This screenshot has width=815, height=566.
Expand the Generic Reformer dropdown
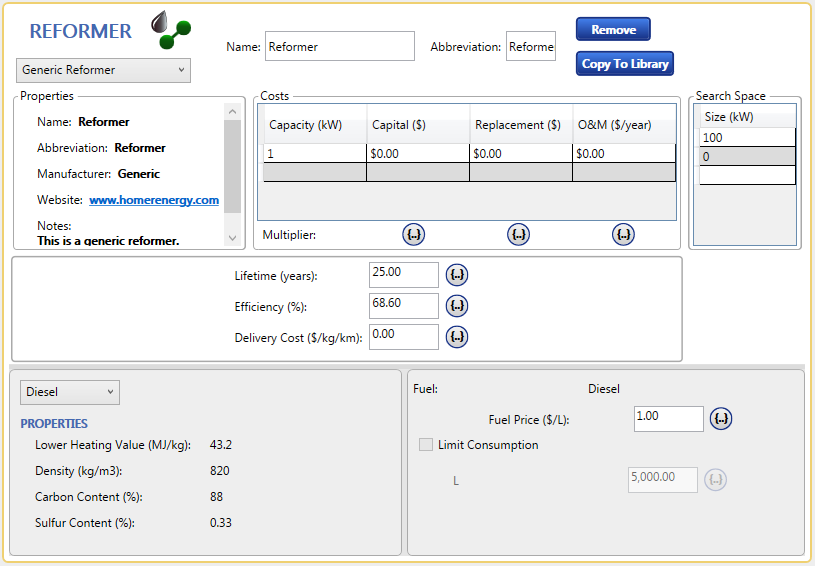(x=103, y=70)
